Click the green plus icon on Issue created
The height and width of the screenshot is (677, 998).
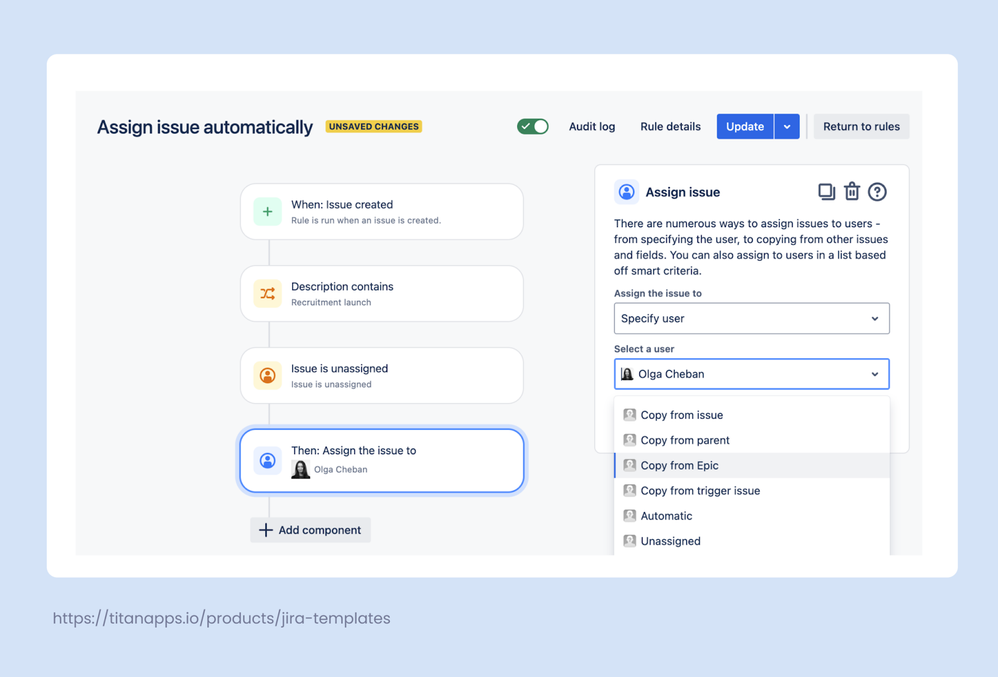point(267,212)
